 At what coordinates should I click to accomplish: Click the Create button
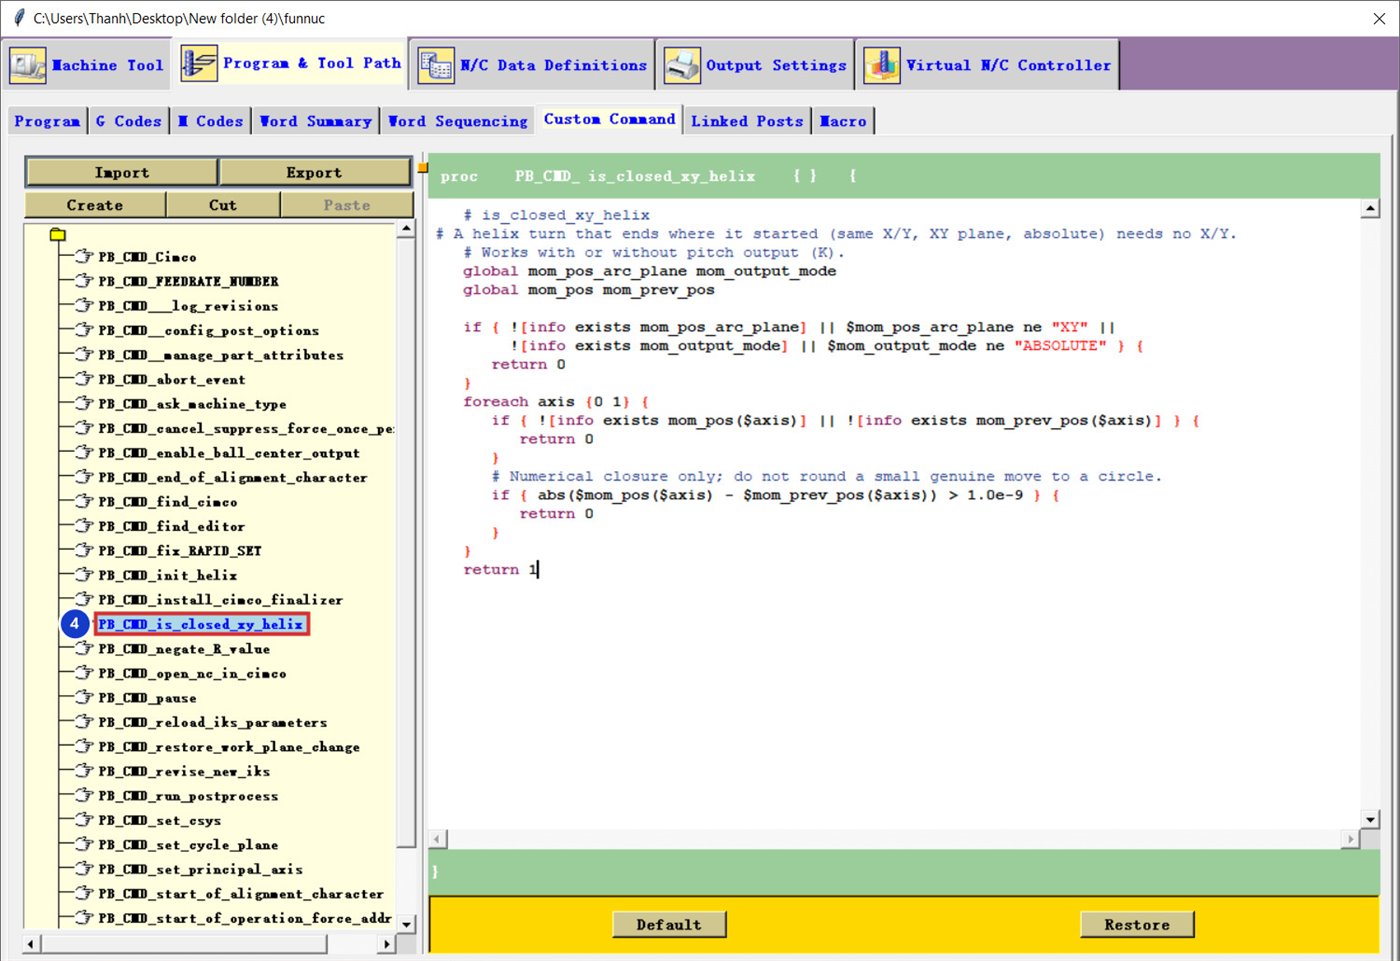95,205
